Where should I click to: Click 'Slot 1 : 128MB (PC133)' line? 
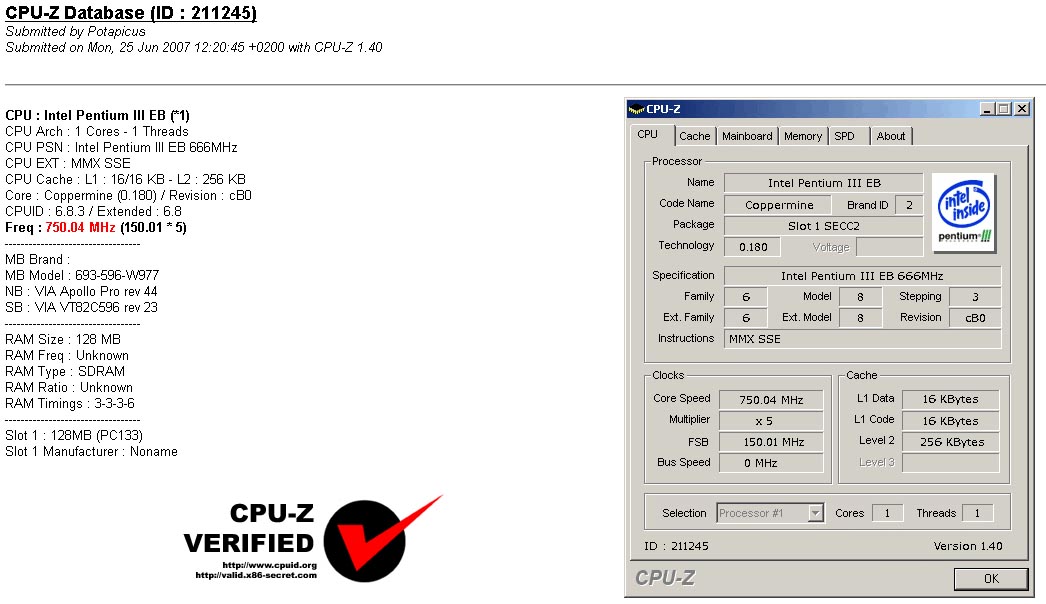pyautogui.click(x=74, y=436)
